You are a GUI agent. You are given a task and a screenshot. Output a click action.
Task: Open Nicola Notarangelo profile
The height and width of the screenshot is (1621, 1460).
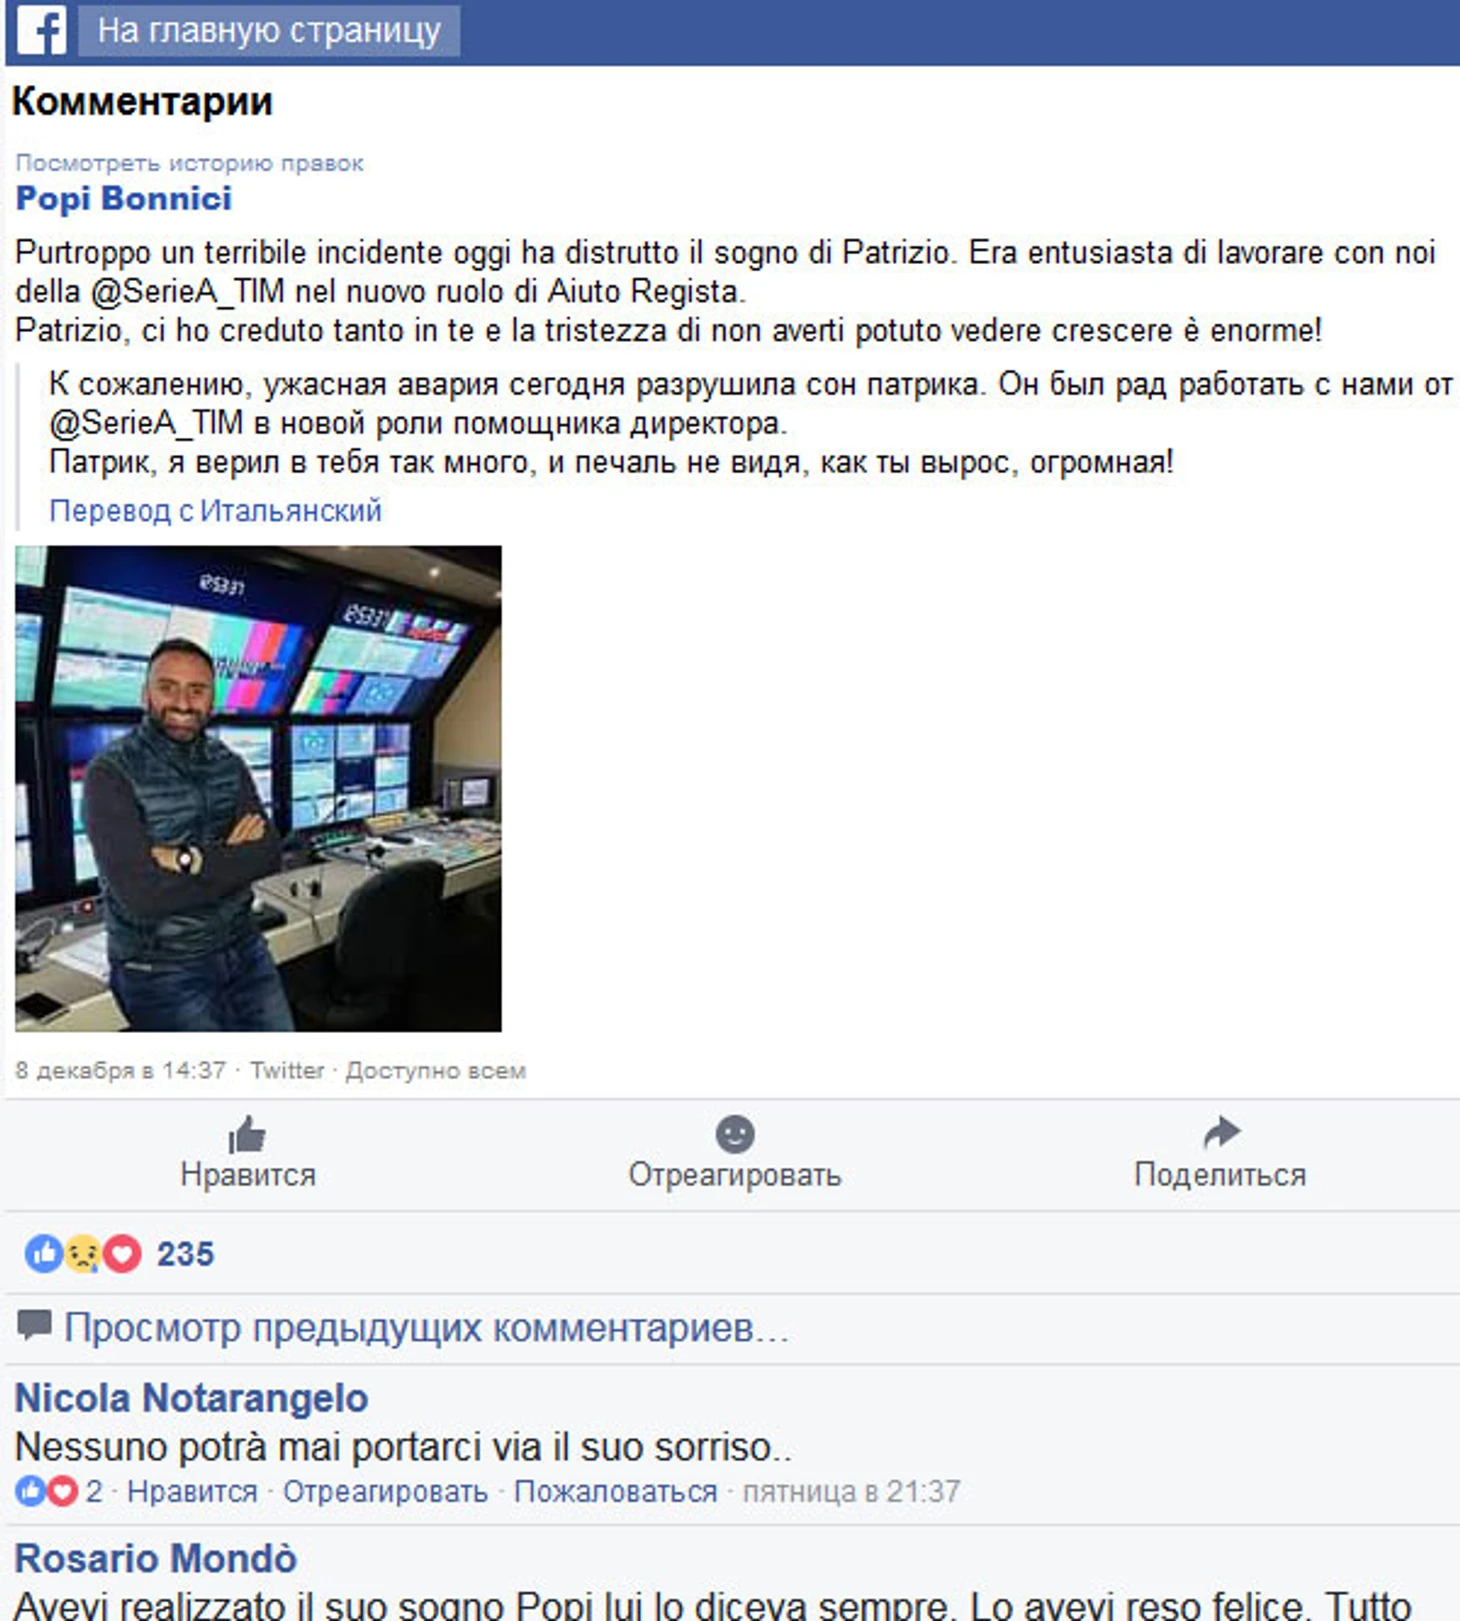tap(191, 1398)
